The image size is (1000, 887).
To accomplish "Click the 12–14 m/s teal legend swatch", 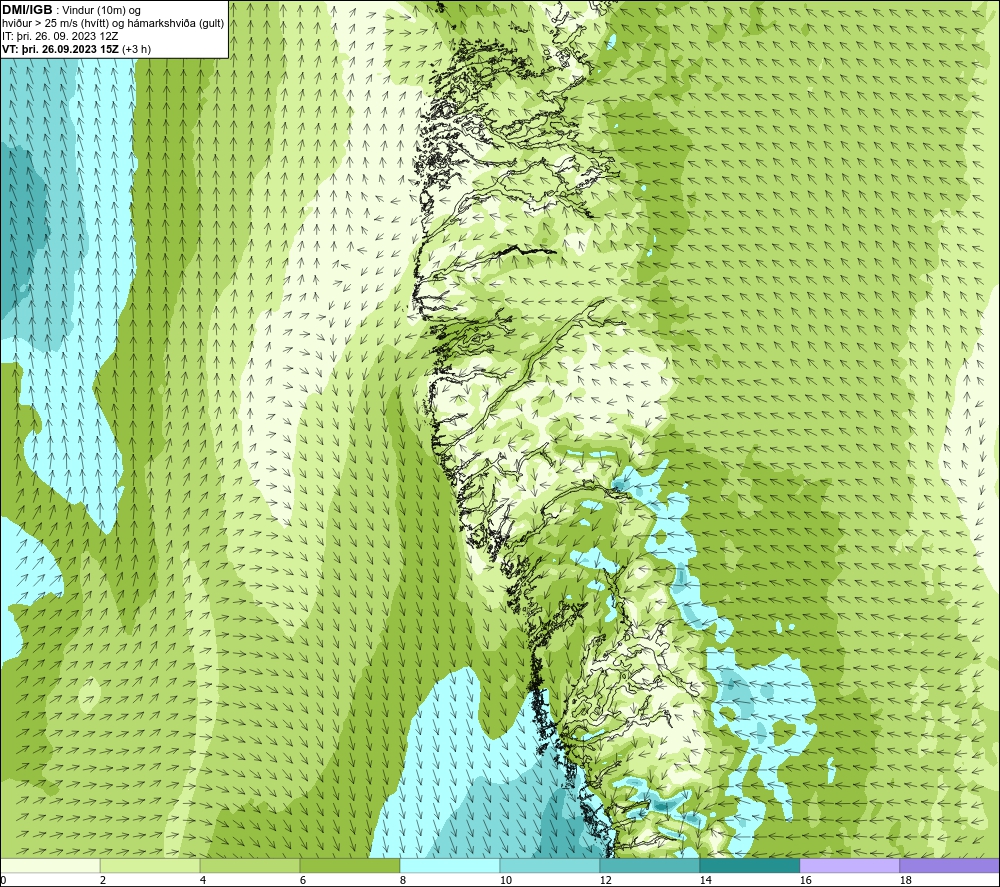I will pyautogui.click(x=649, y=865).
